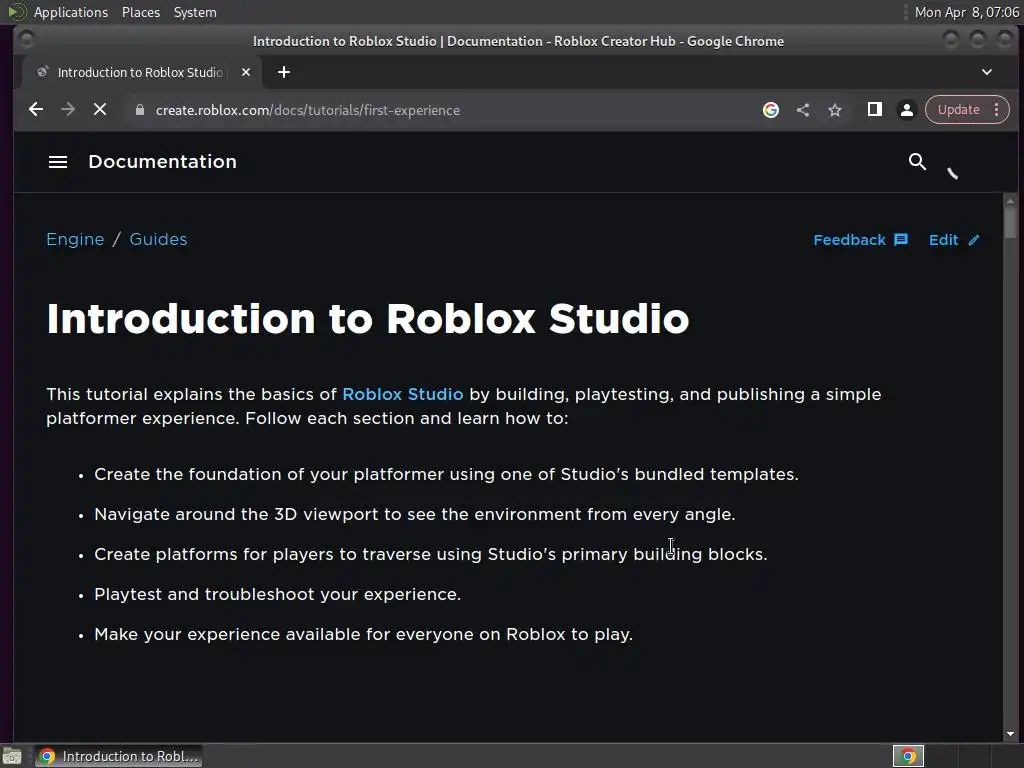
Task: Open the System menu
Action: coord(195,12)
